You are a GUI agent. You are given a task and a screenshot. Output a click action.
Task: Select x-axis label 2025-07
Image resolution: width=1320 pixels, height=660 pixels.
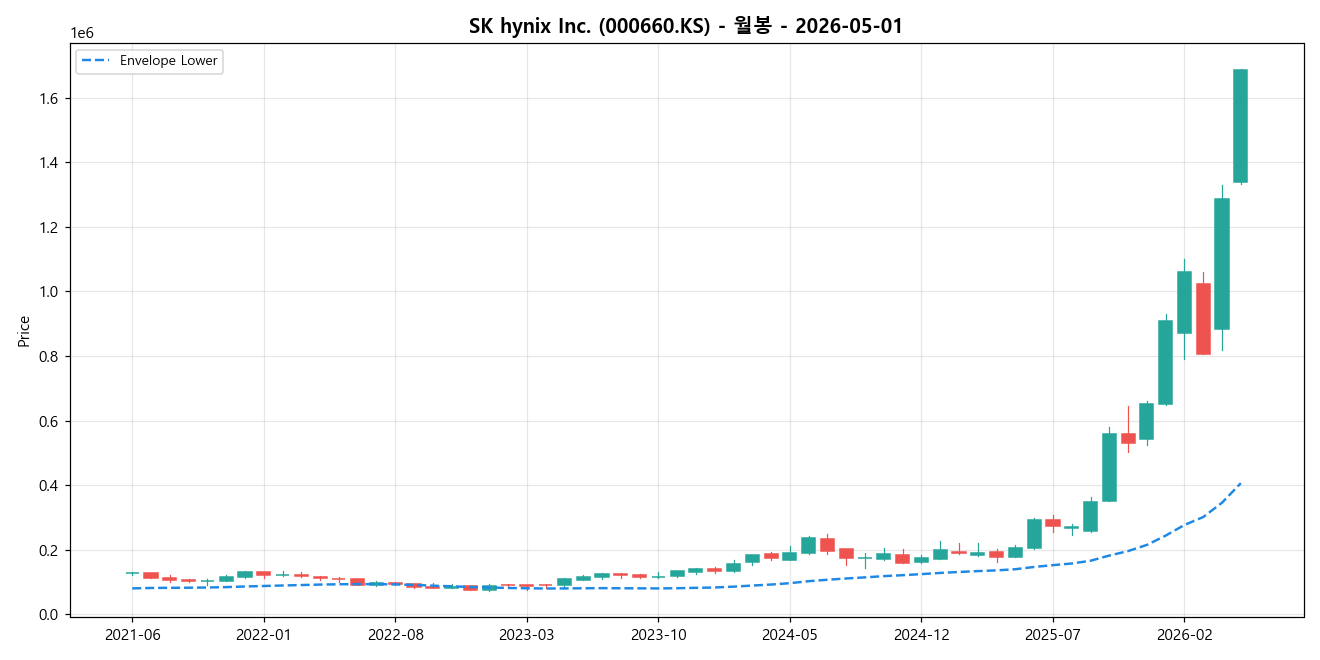pos(1053,634)
